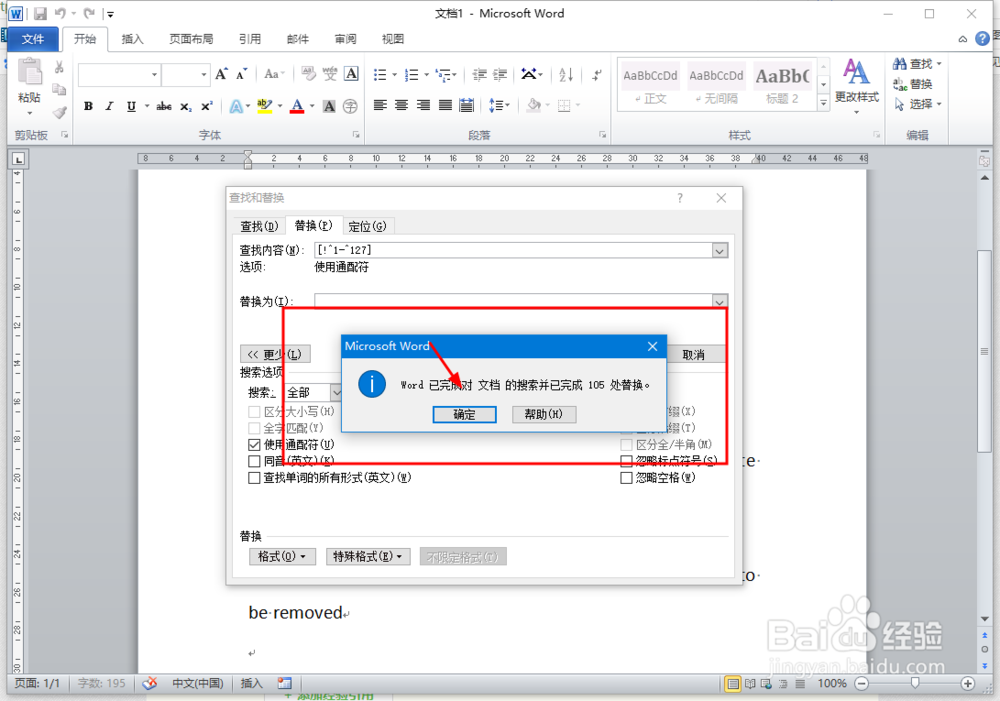Click the Replace with input field
The width and height of the screenshot is (1000, 701).
(x=513, y=301)
